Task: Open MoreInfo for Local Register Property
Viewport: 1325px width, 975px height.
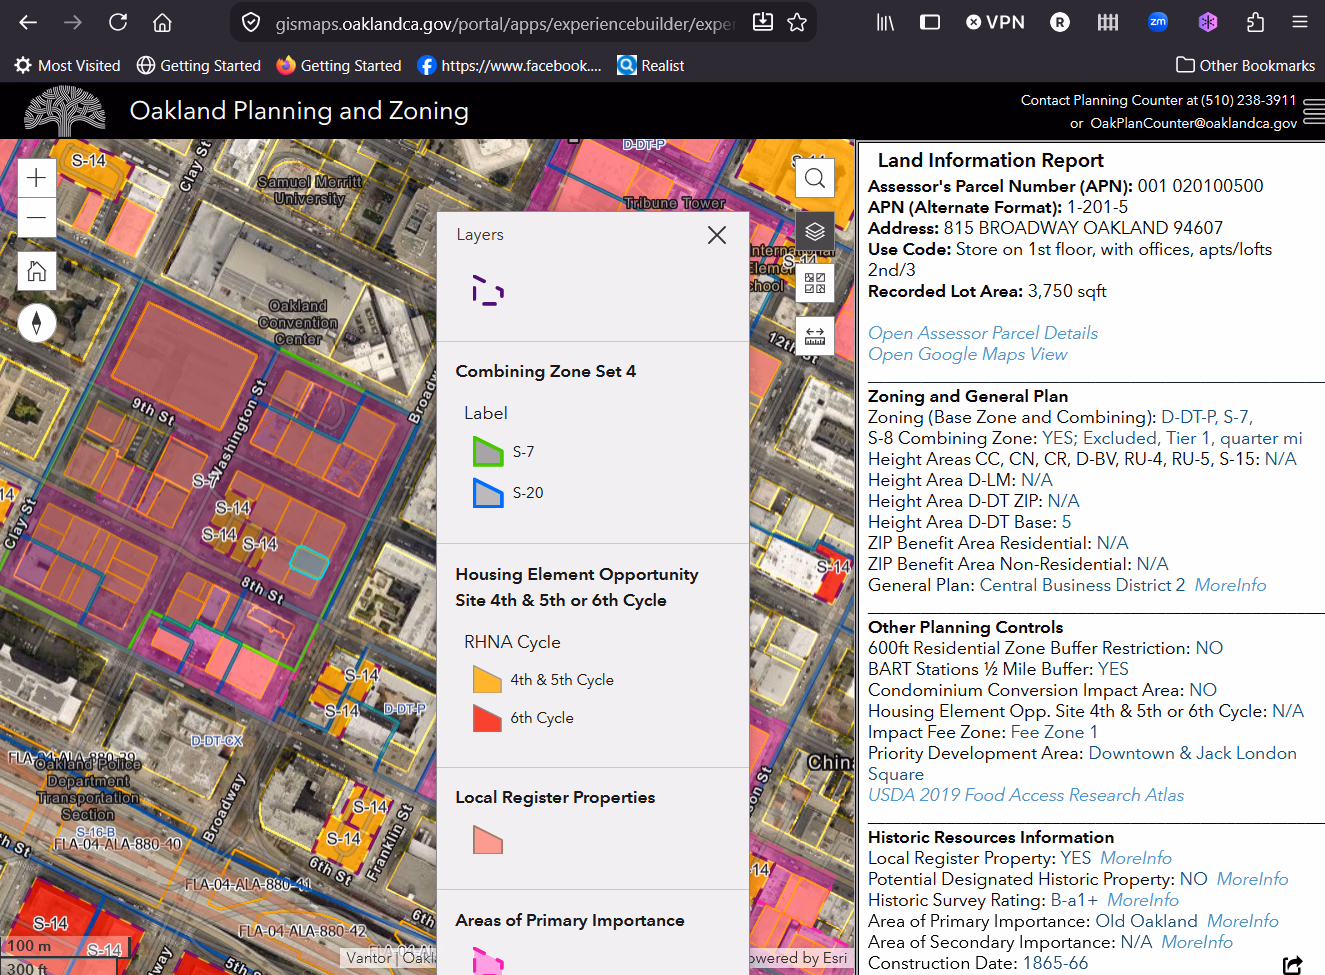Action: tap(1136, 858)
